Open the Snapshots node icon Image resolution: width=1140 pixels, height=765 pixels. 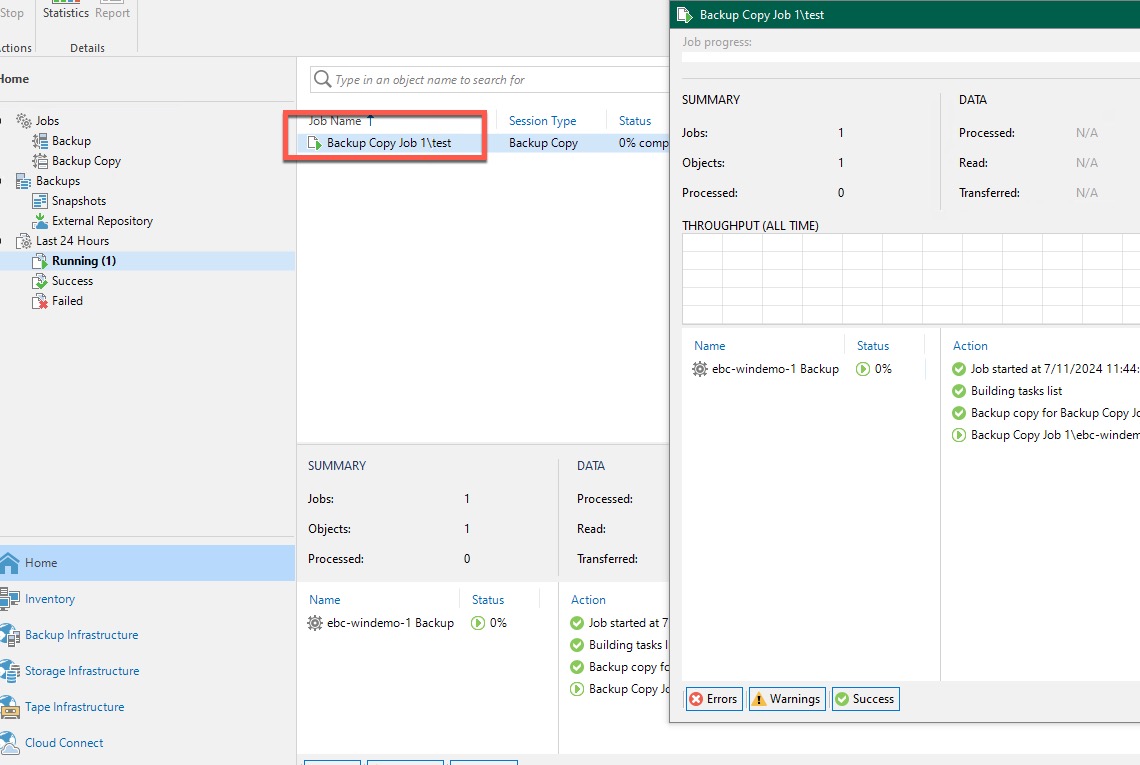(40, 201)
